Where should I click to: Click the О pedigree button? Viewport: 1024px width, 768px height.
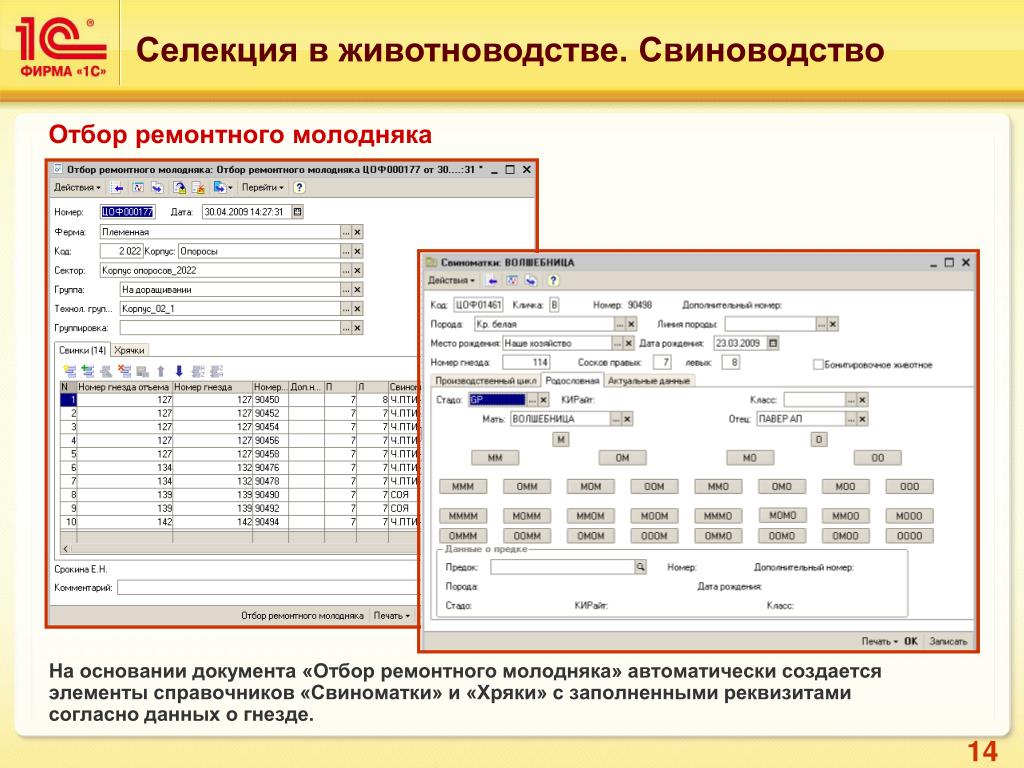coord(819,439)
